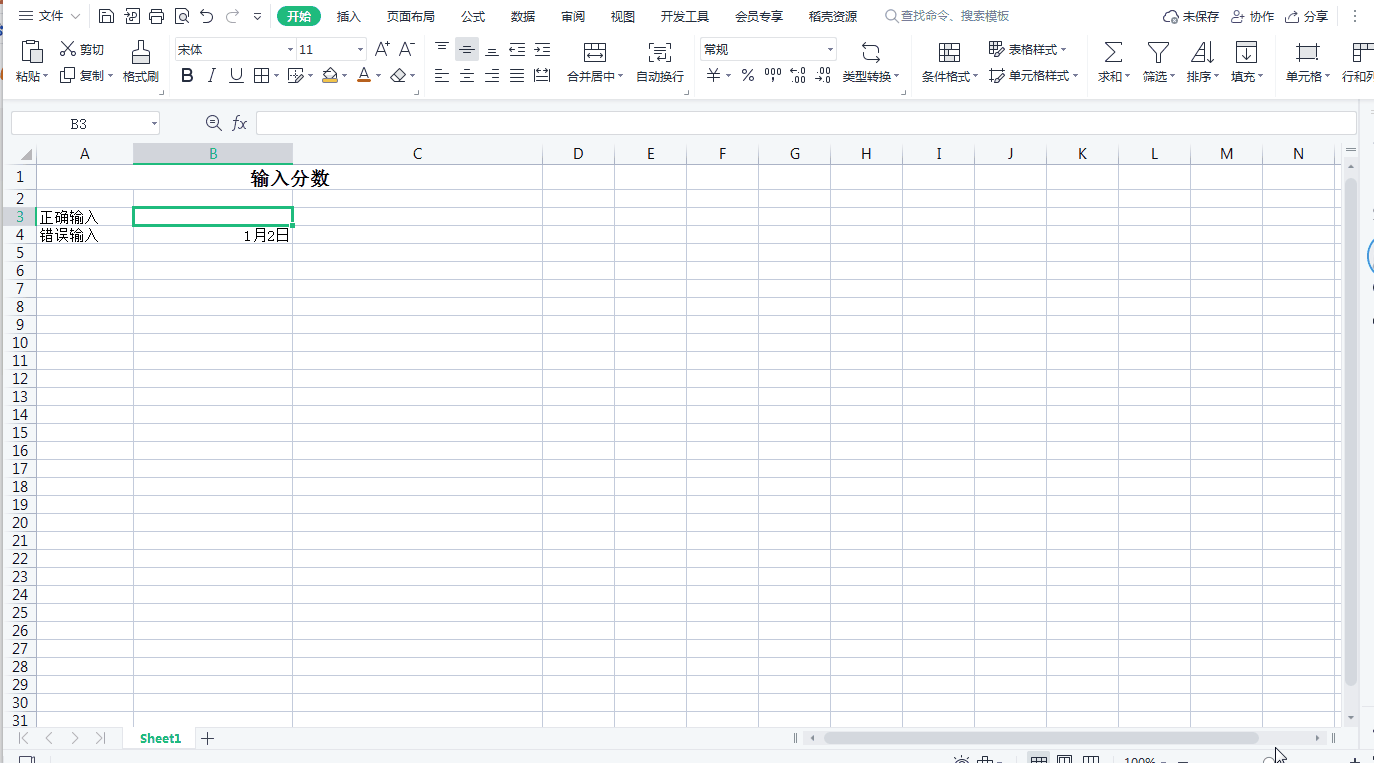The image size is (1374, 763).
Task: Increase decimal places
Action: 797,75
